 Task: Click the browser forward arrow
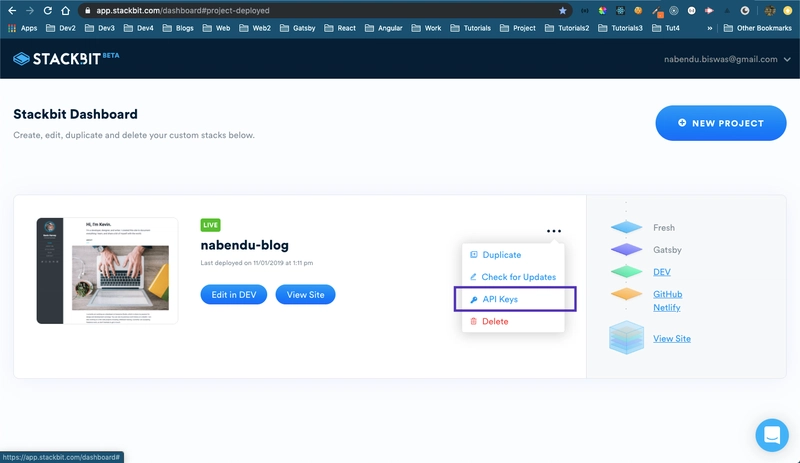click(x=30, y=10)
